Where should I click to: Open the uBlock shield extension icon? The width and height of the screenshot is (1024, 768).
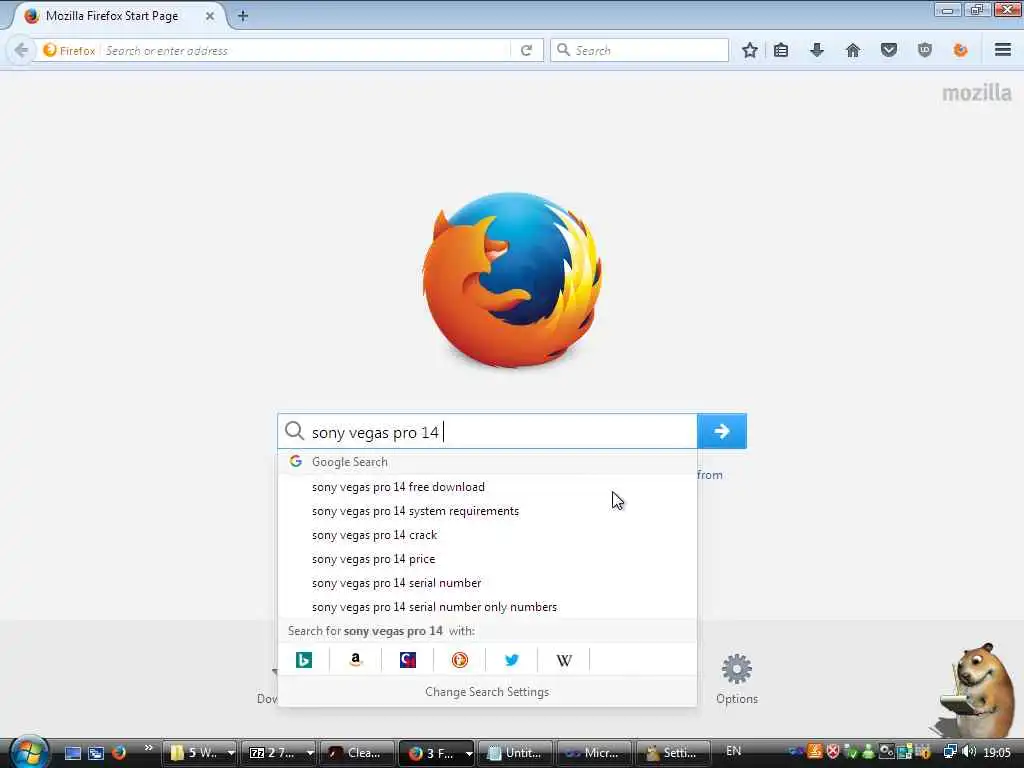925,50
